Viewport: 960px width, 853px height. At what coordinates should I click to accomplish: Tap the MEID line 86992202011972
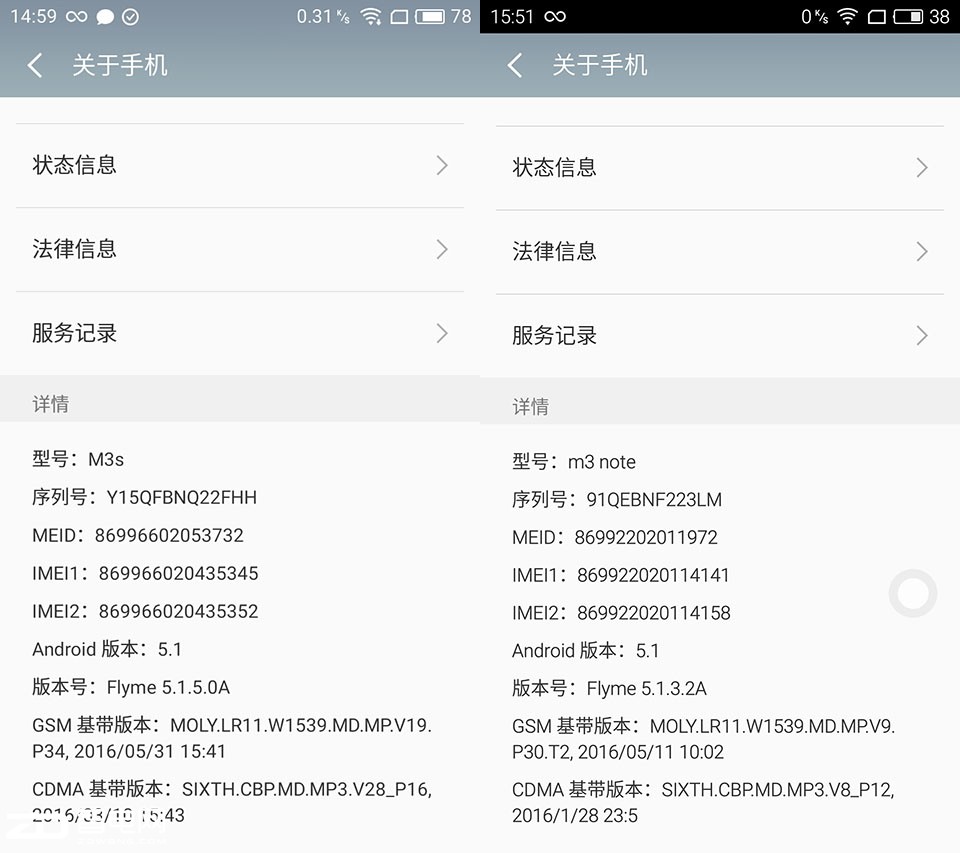click(x=615, y=538)
